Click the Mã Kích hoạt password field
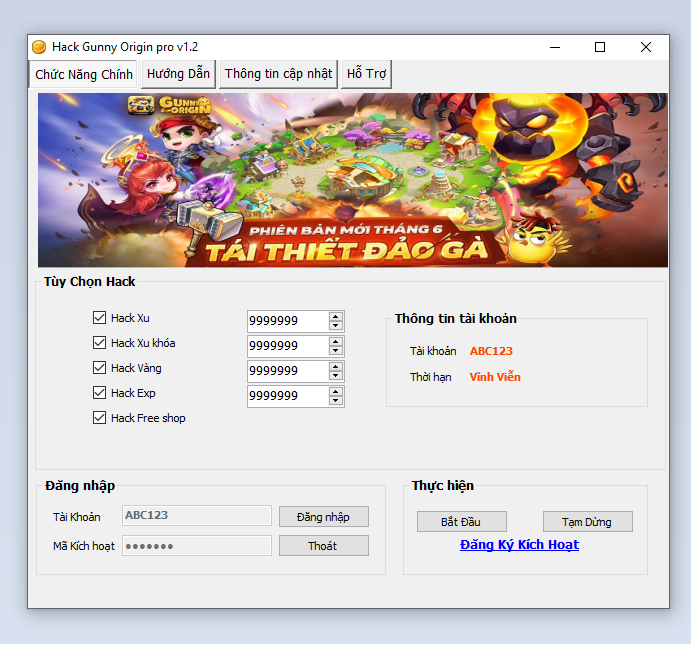691x645 pixels. click(x=197, y=546)
